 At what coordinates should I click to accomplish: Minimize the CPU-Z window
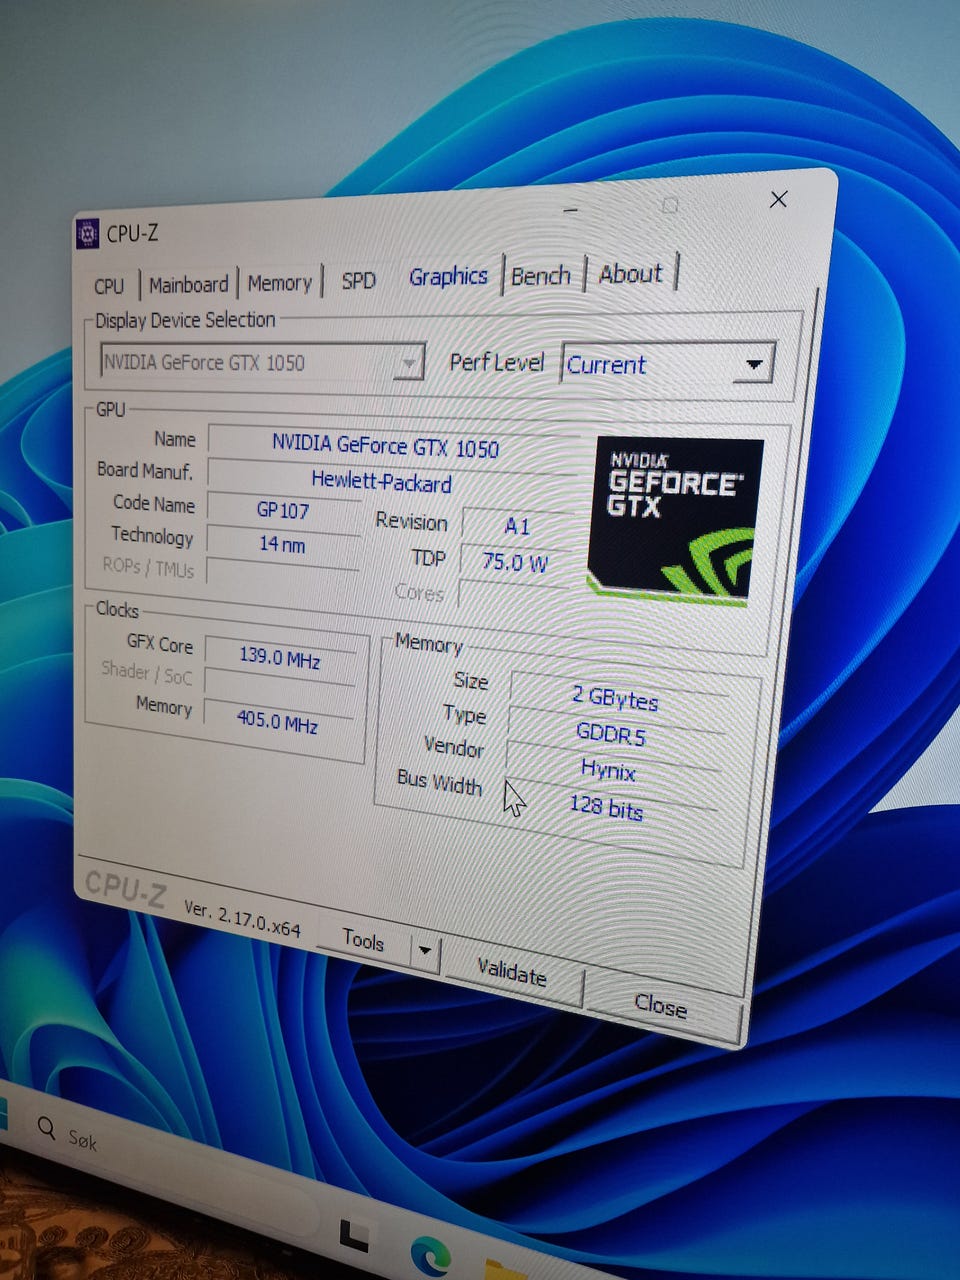[570, 210]
